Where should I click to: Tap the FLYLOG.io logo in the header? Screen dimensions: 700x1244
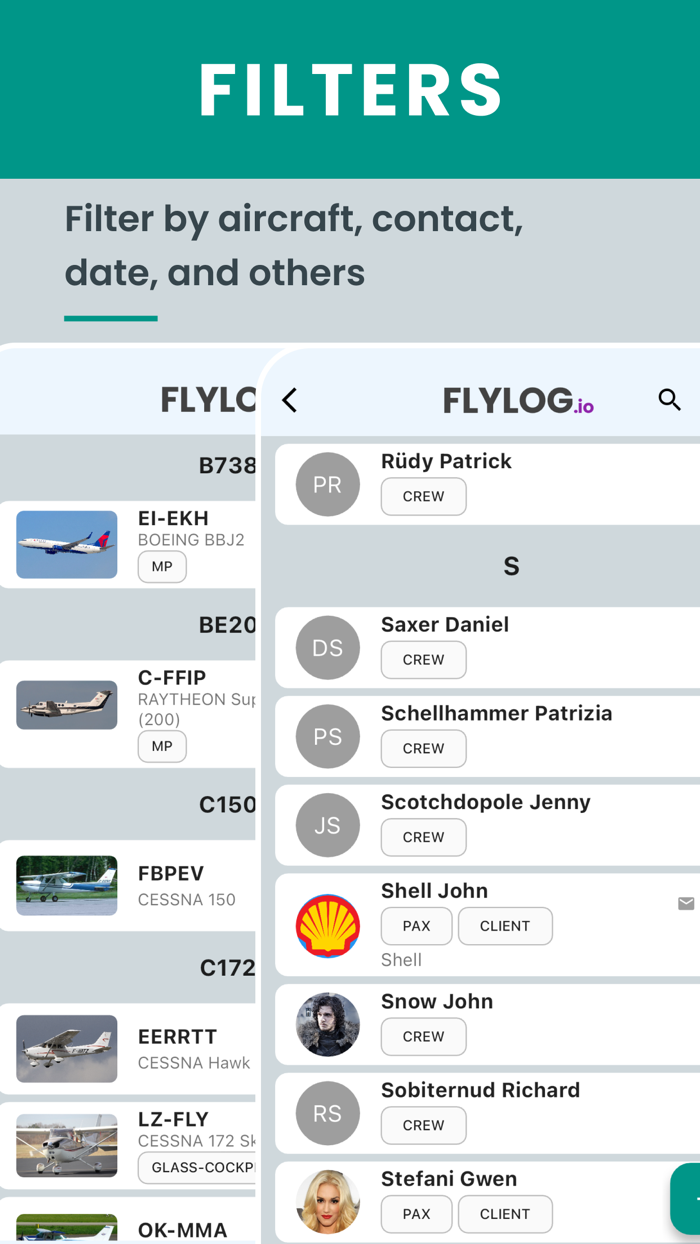click(518, 399)
